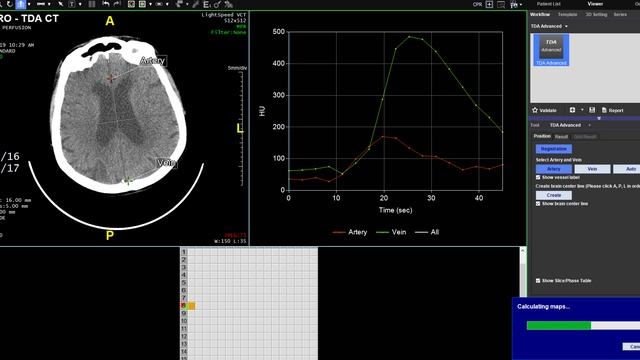Toggle Show vessel label checkbox
Image resolution: width=640 pixels, height=360 pixels.
538,177
